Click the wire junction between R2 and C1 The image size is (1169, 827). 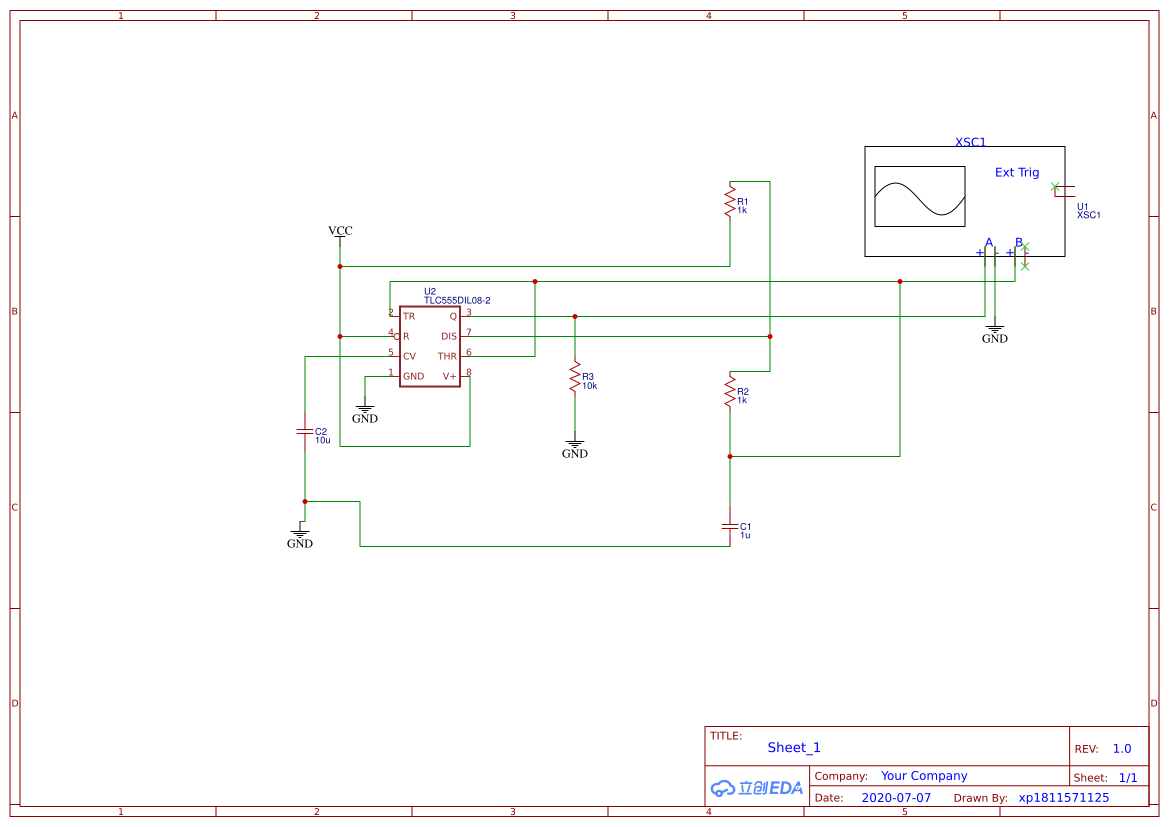[730, 456]
